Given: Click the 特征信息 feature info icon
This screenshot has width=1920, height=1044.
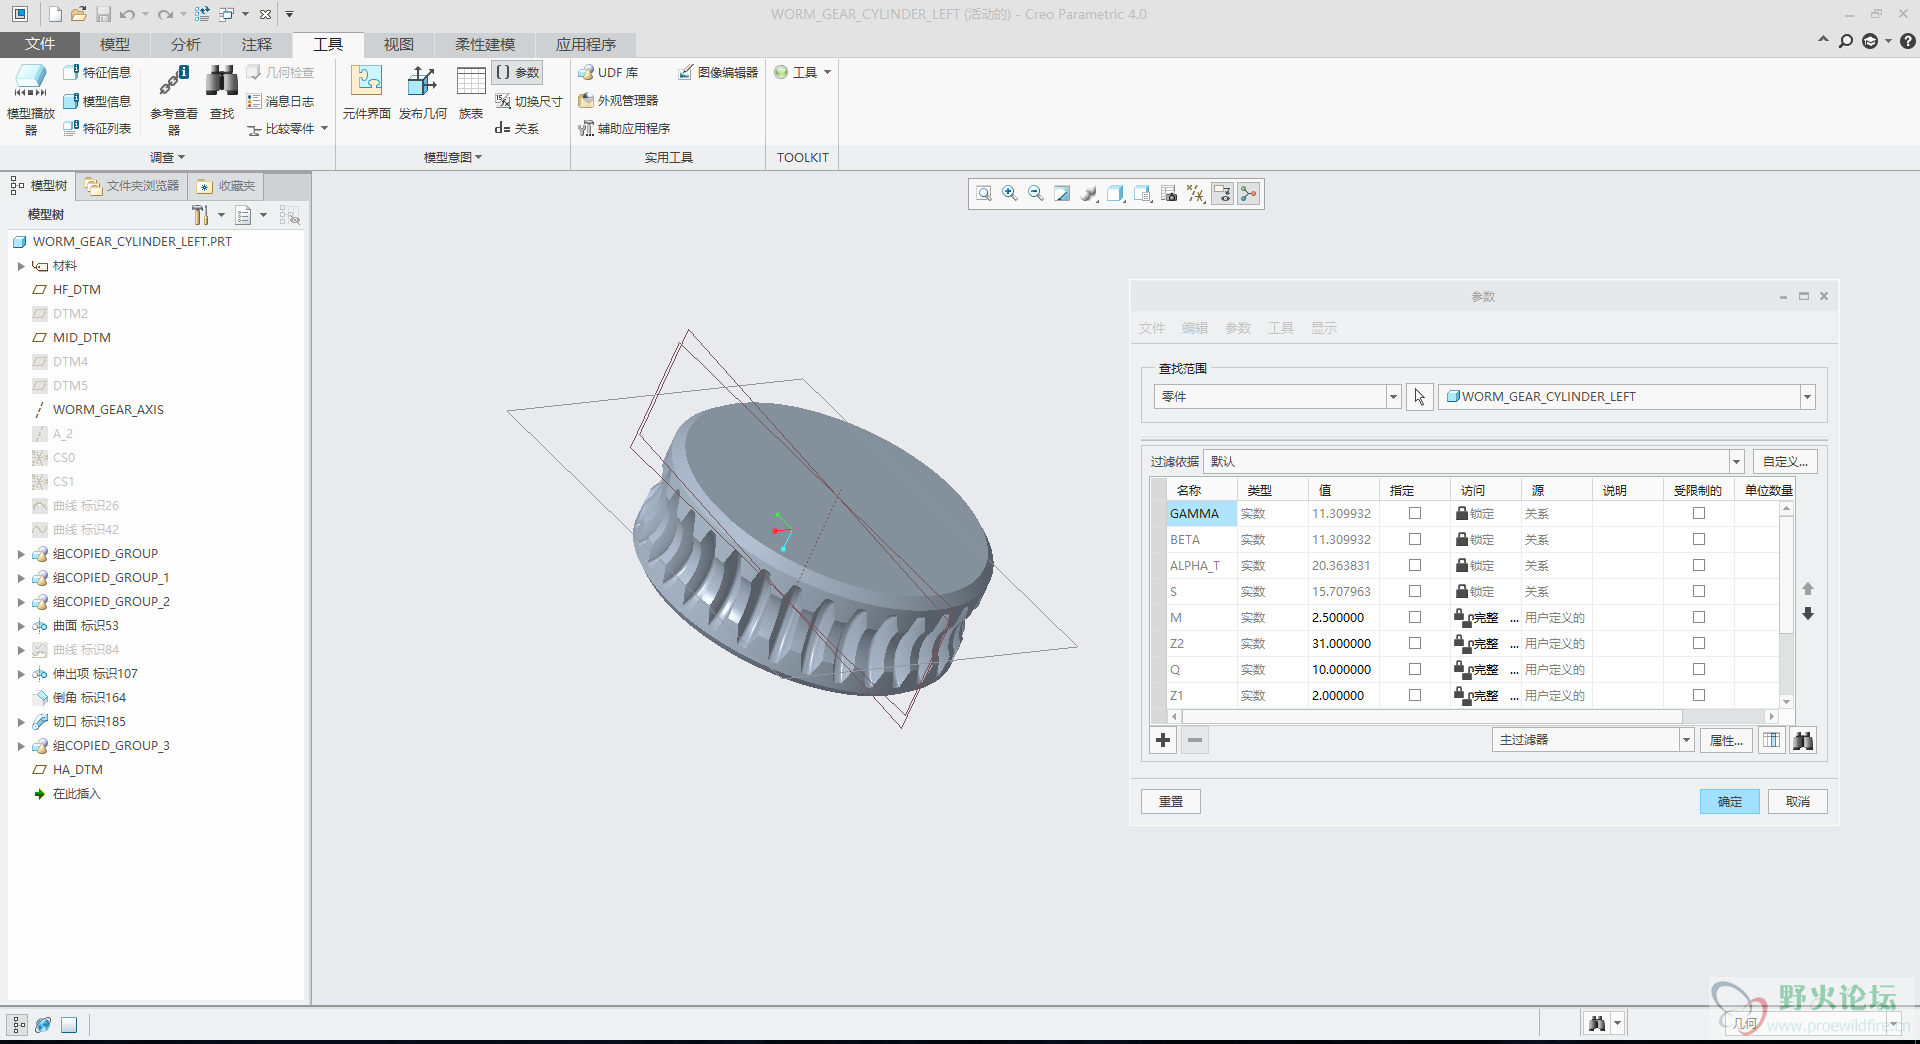Looking at the screenshot, I should click(x=70, y=72).
